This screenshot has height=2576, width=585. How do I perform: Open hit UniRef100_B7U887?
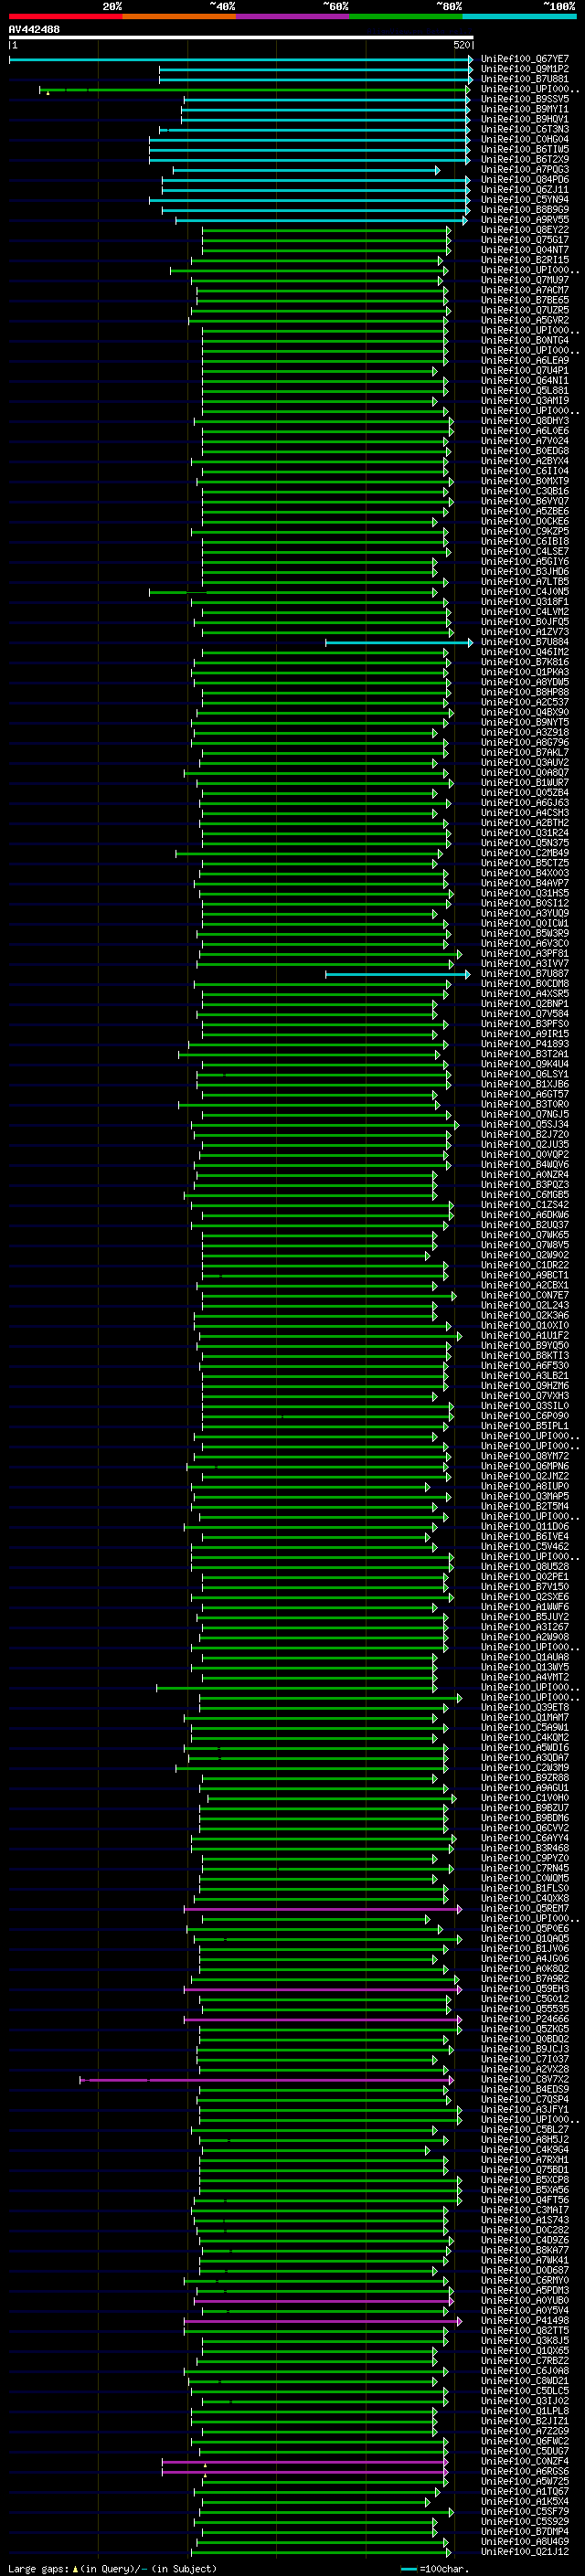click(x=525, y=974)
